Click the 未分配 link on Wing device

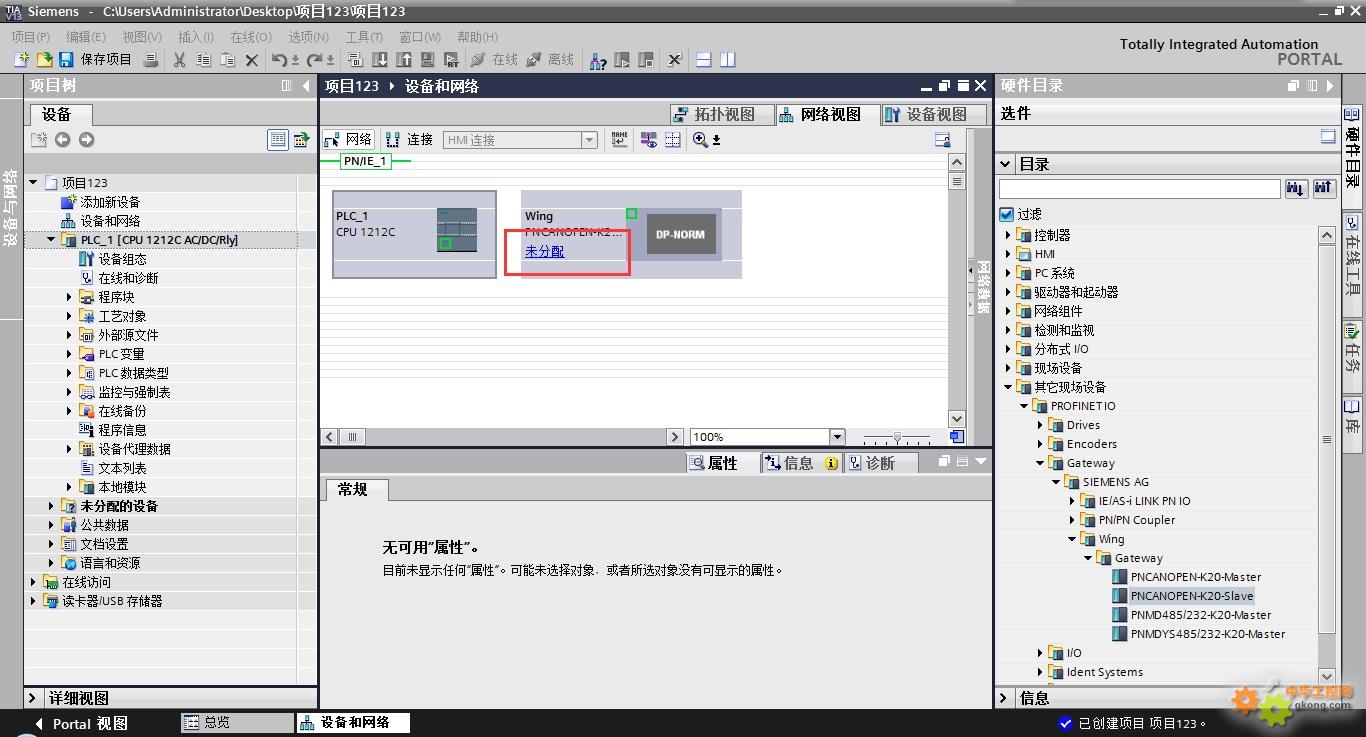pos(545,252)
